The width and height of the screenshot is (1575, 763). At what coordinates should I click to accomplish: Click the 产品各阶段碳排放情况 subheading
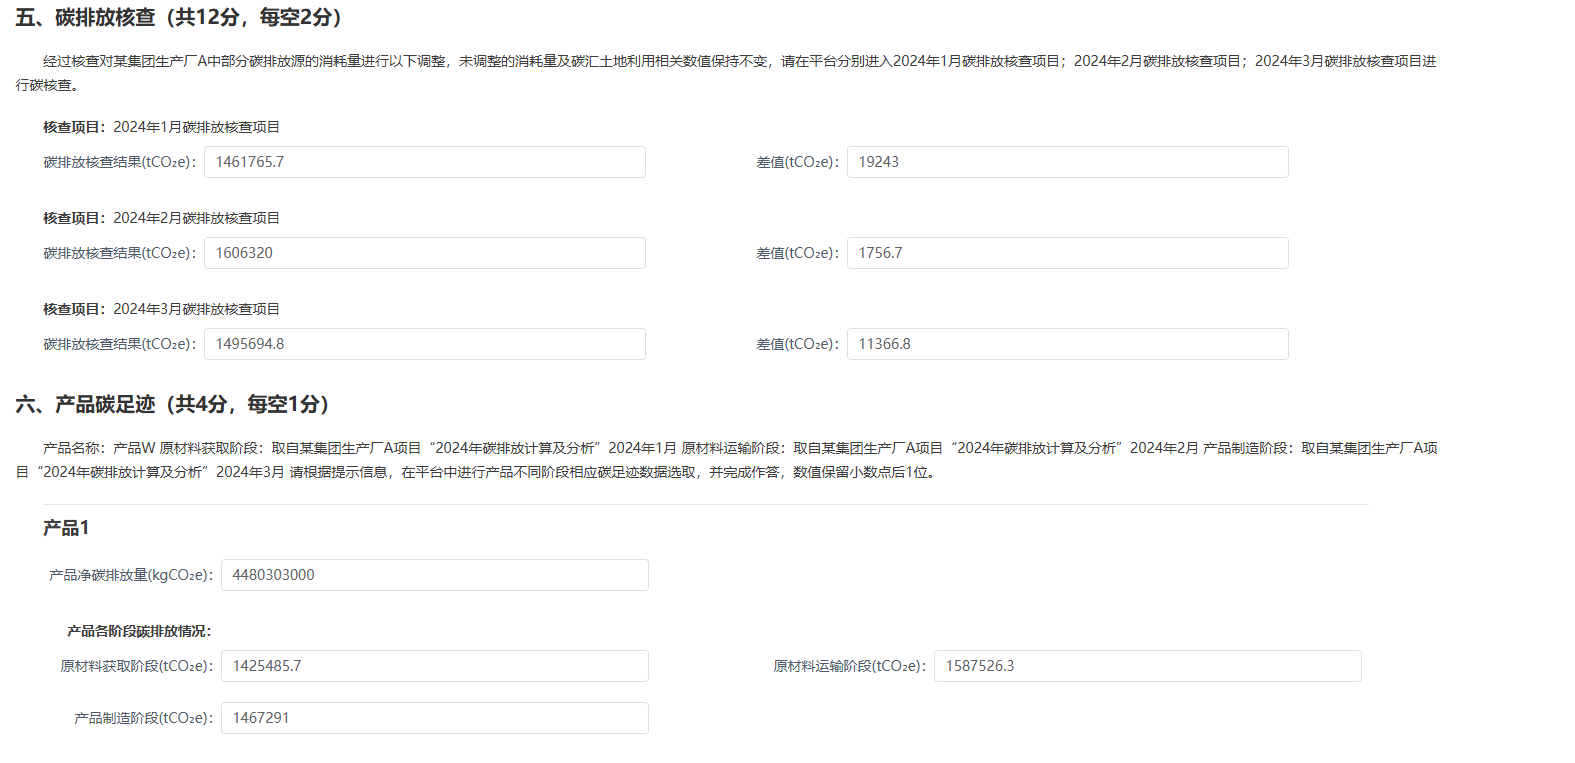pos(139,631)
